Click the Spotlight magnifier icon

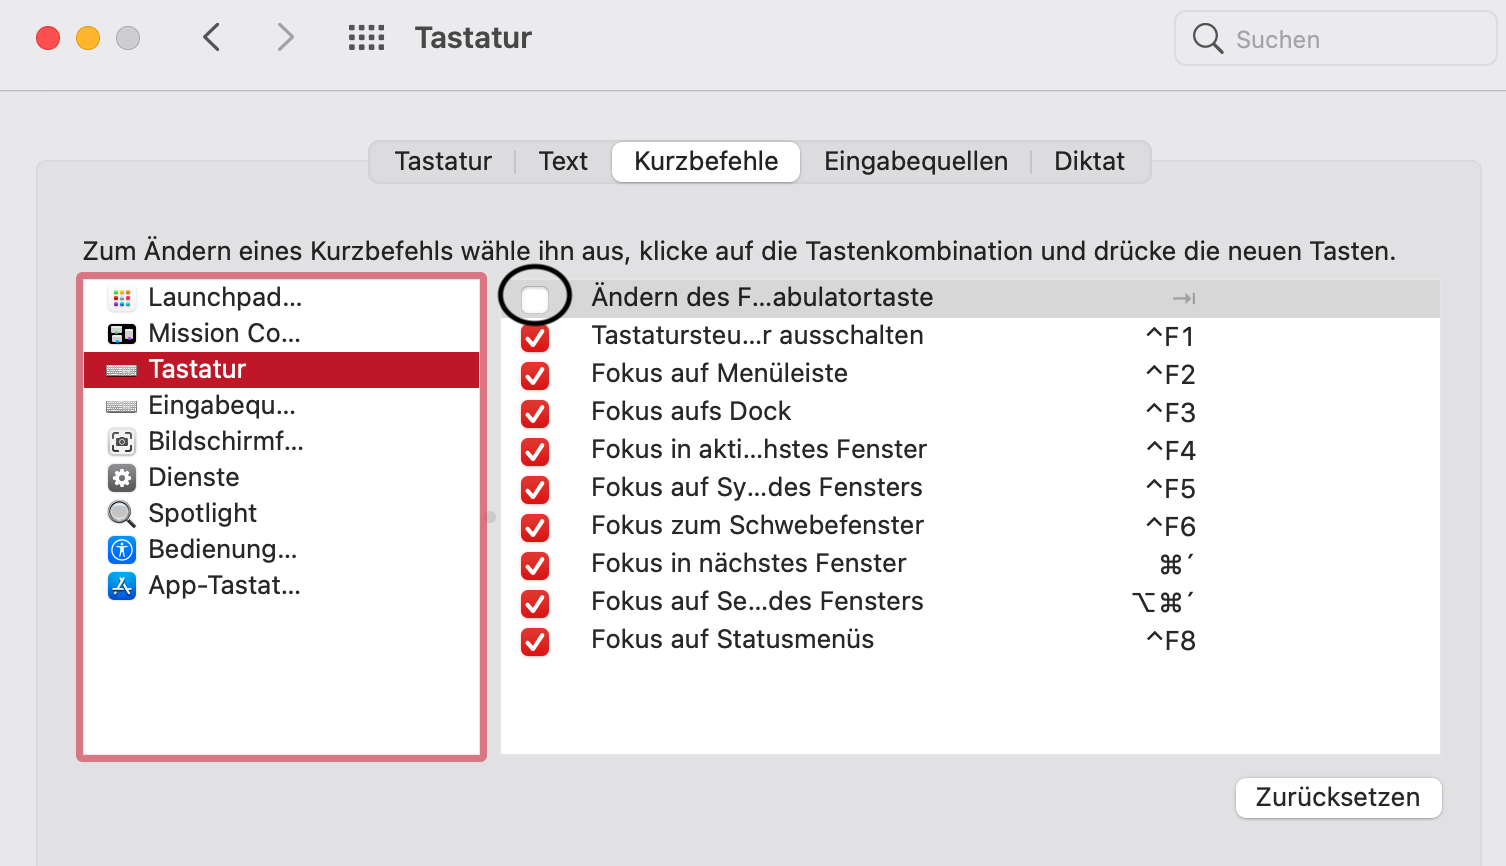coord(122,514)
